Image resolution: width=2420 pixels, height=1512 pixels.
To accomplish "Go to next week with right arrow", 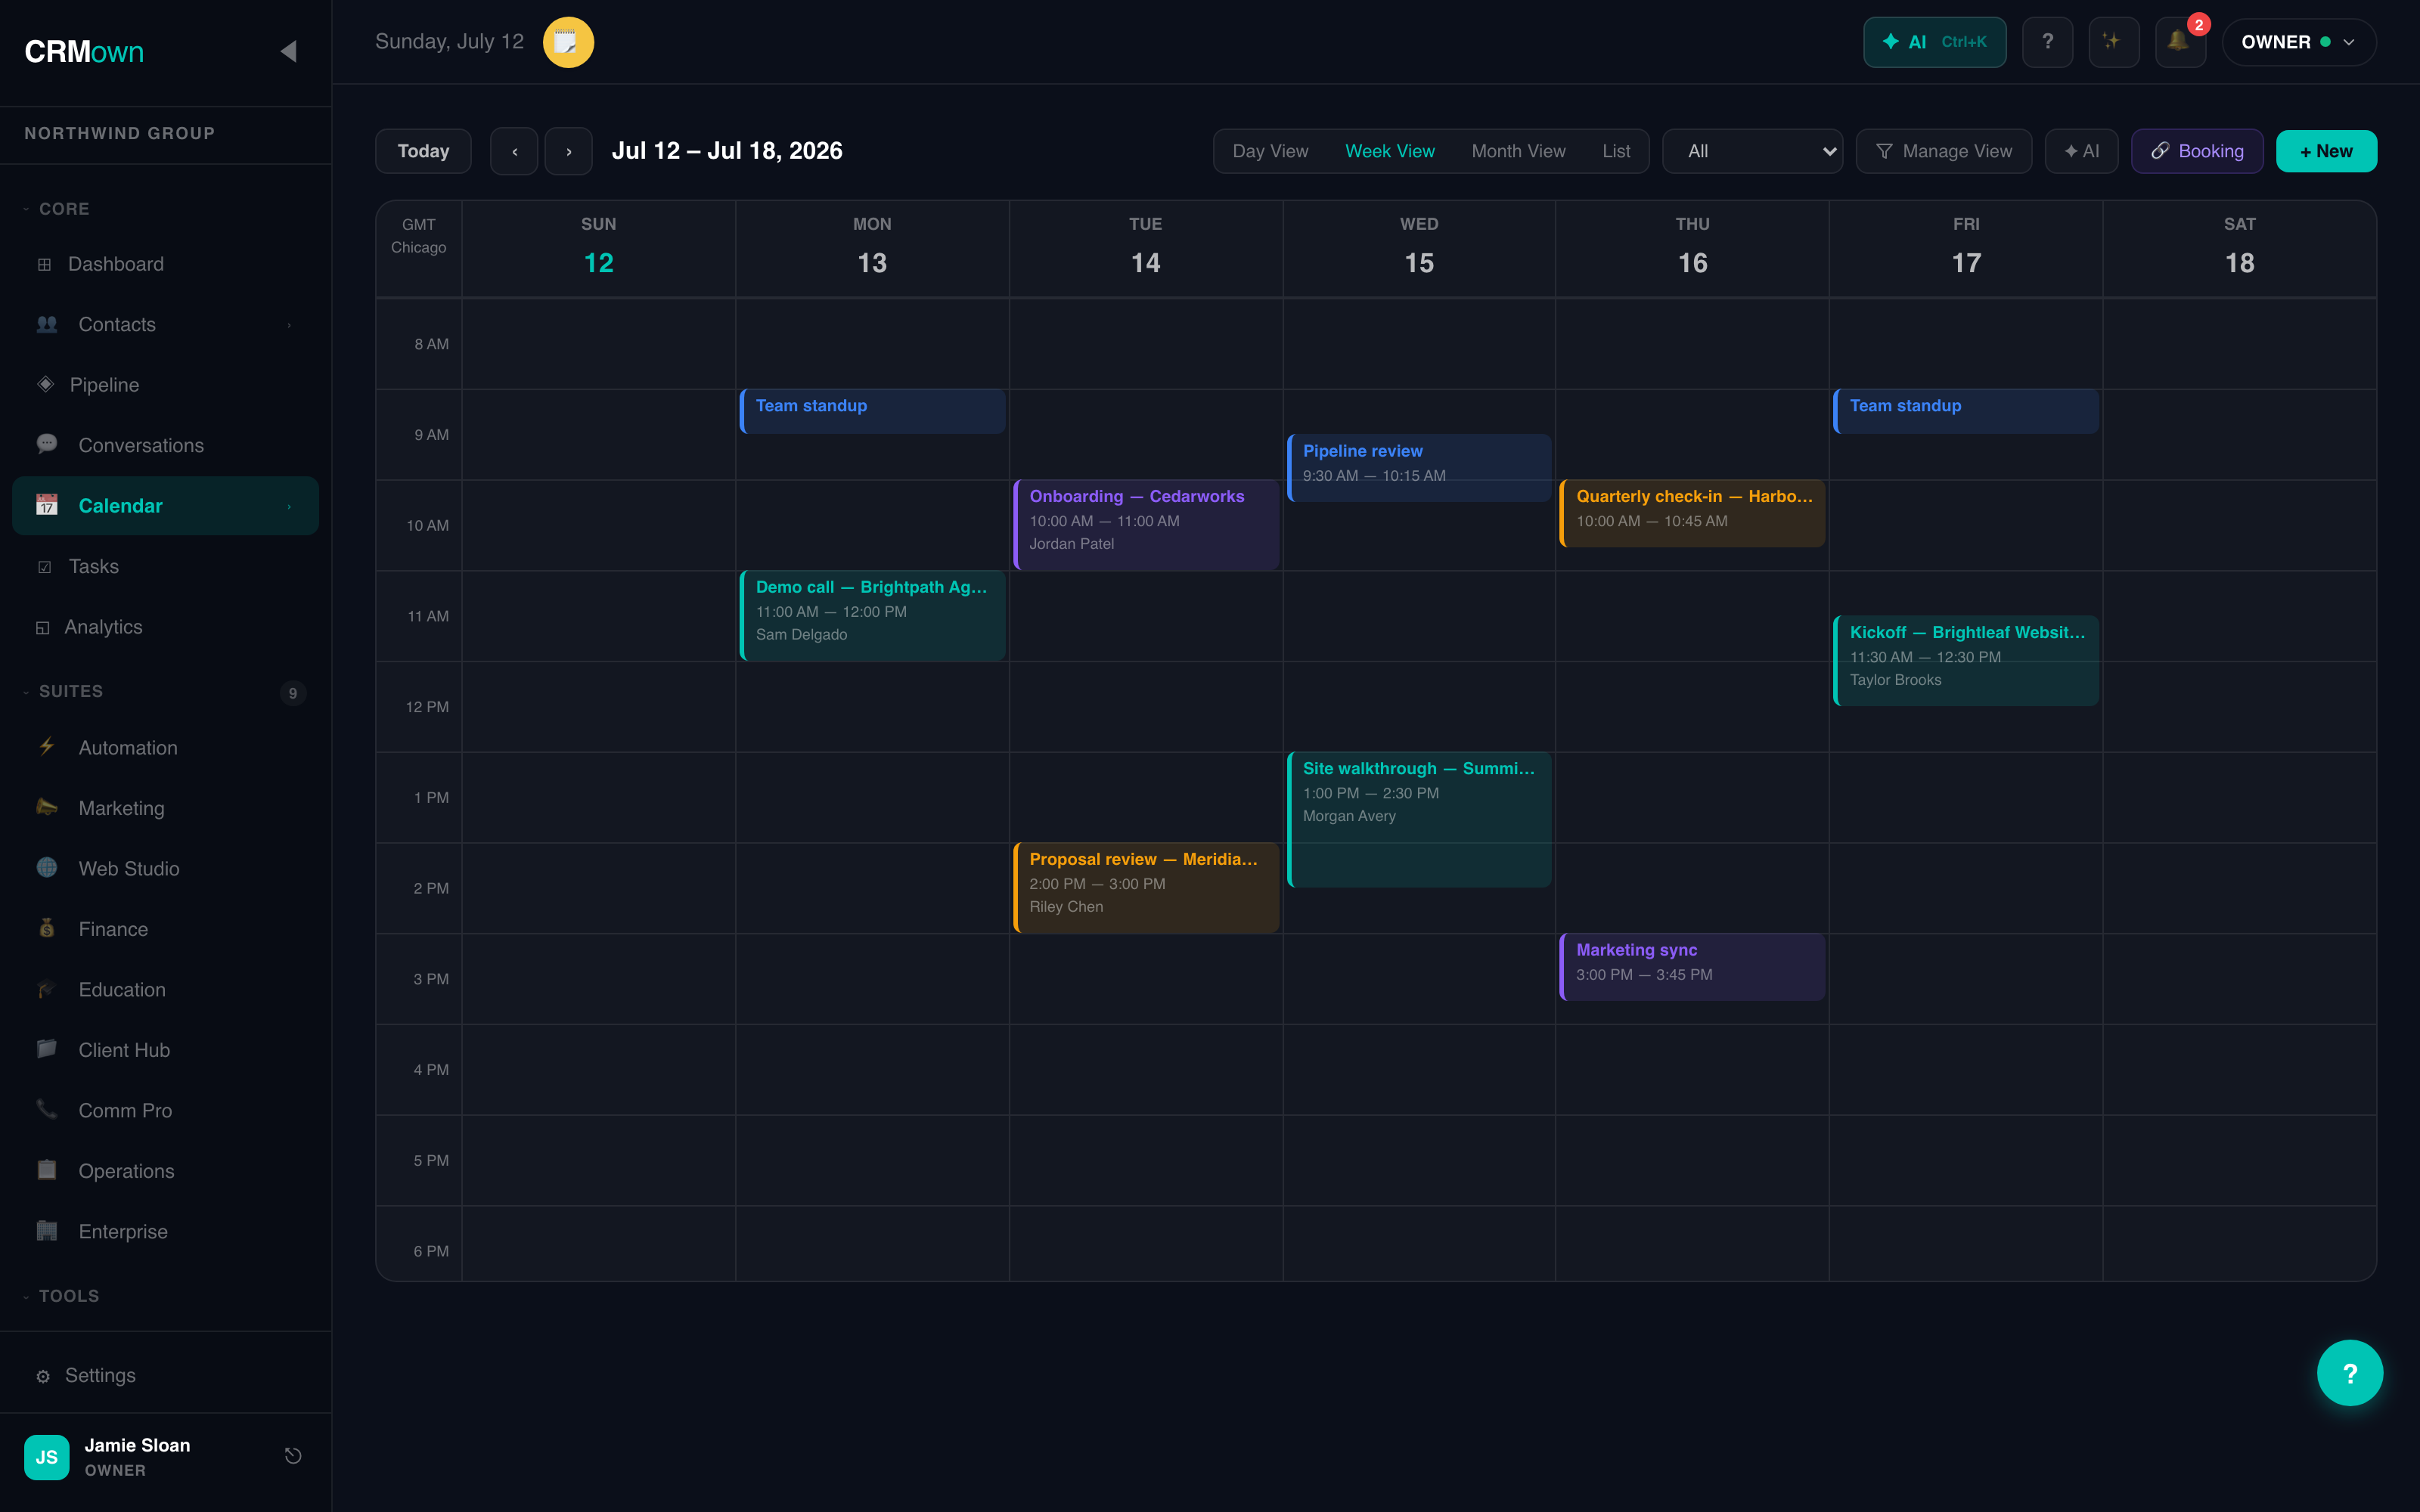I will point(568,151).
